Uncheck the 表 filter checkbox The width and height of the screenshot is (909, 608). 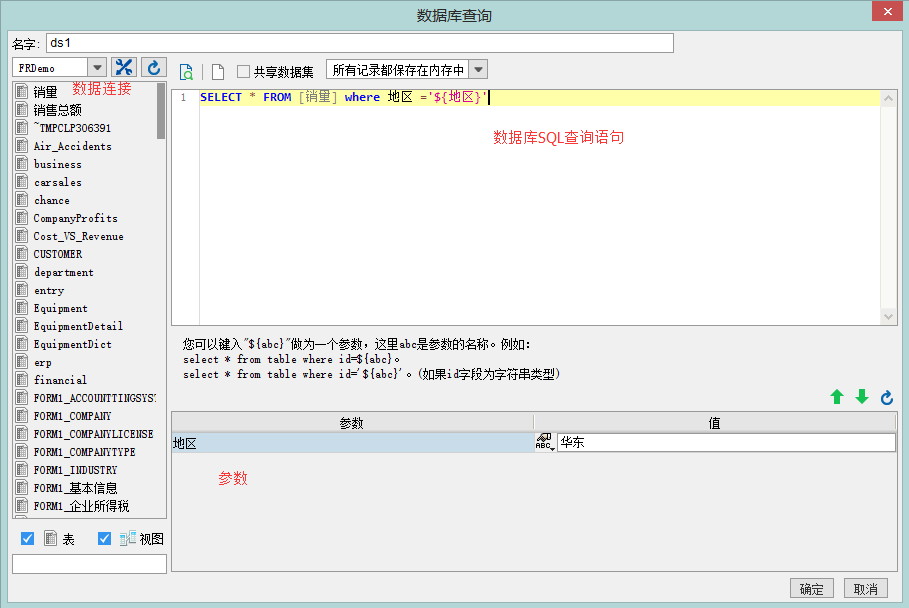point(27,538)
